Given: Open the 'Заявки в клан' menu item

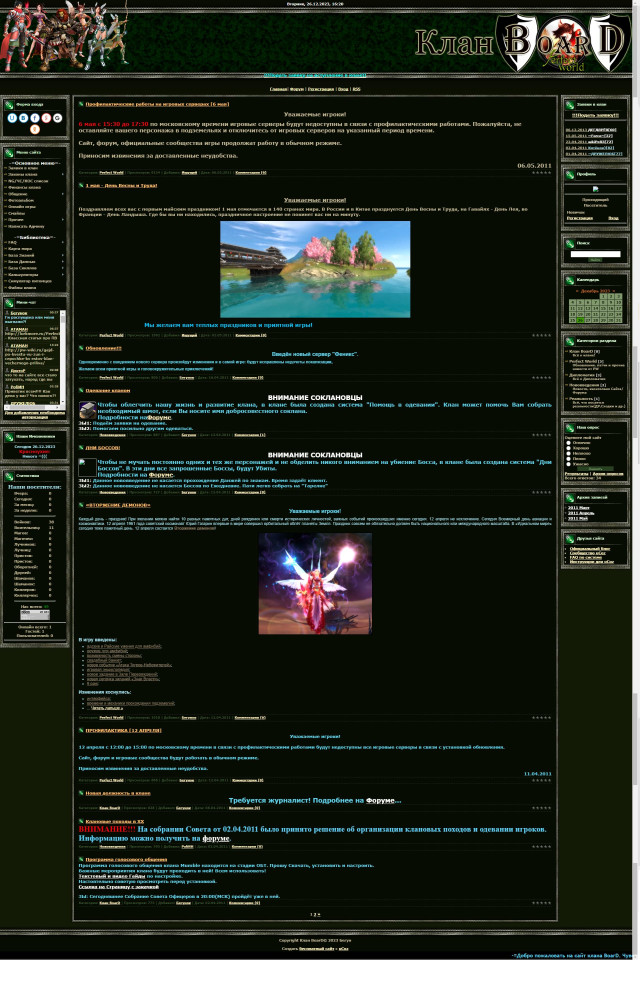Looking at the screenshot, I should tap(23, 168).
